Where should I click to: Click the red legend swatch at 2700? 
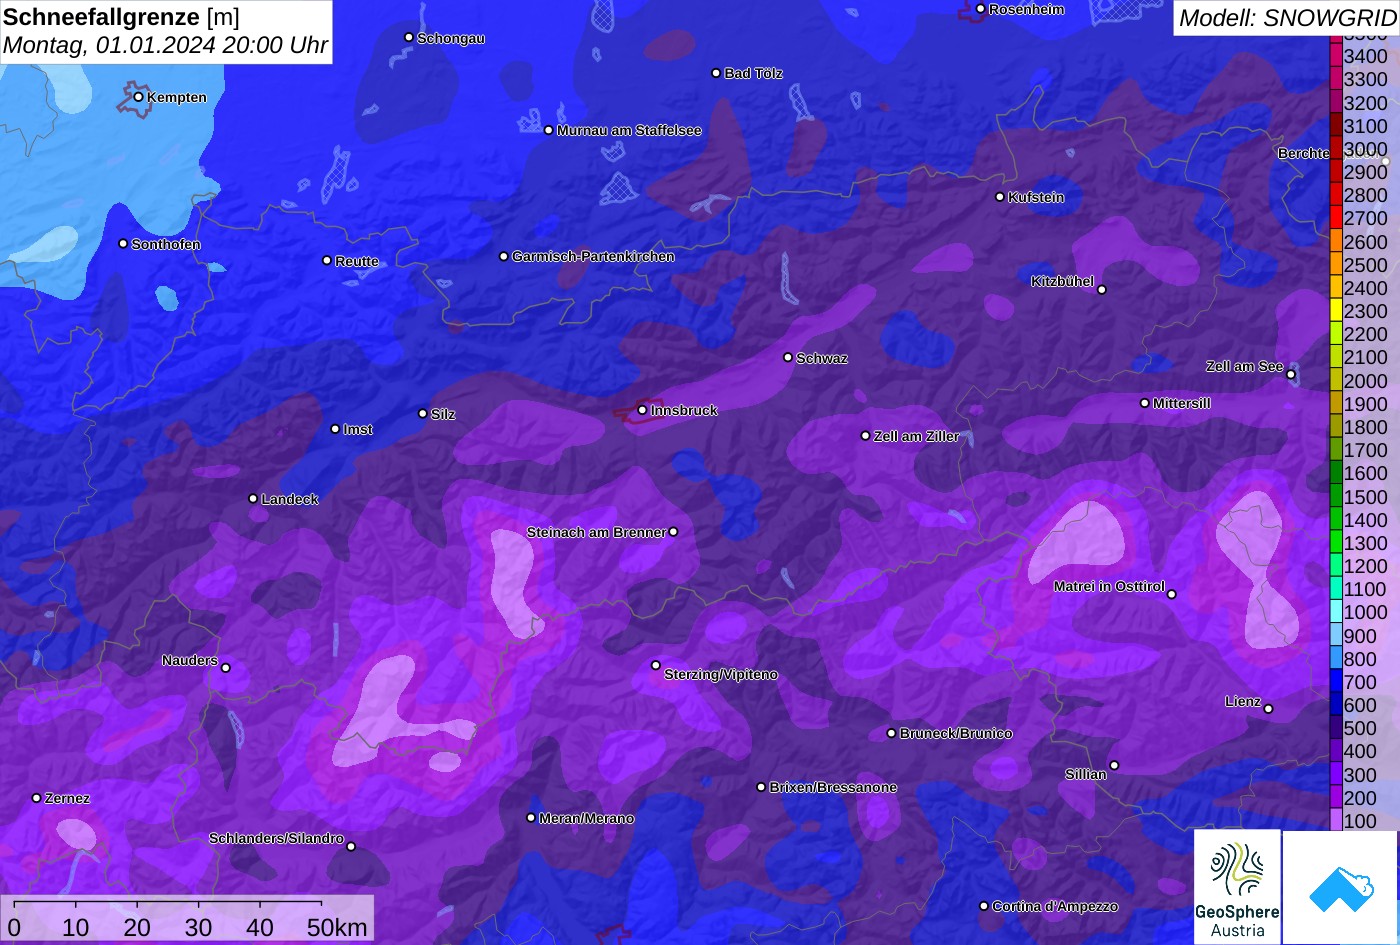(1336, 218)
